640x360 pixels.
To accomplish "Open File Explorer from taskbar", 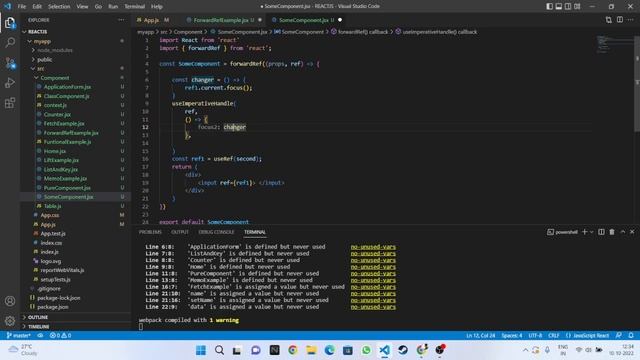I will [x=311, y=350].
